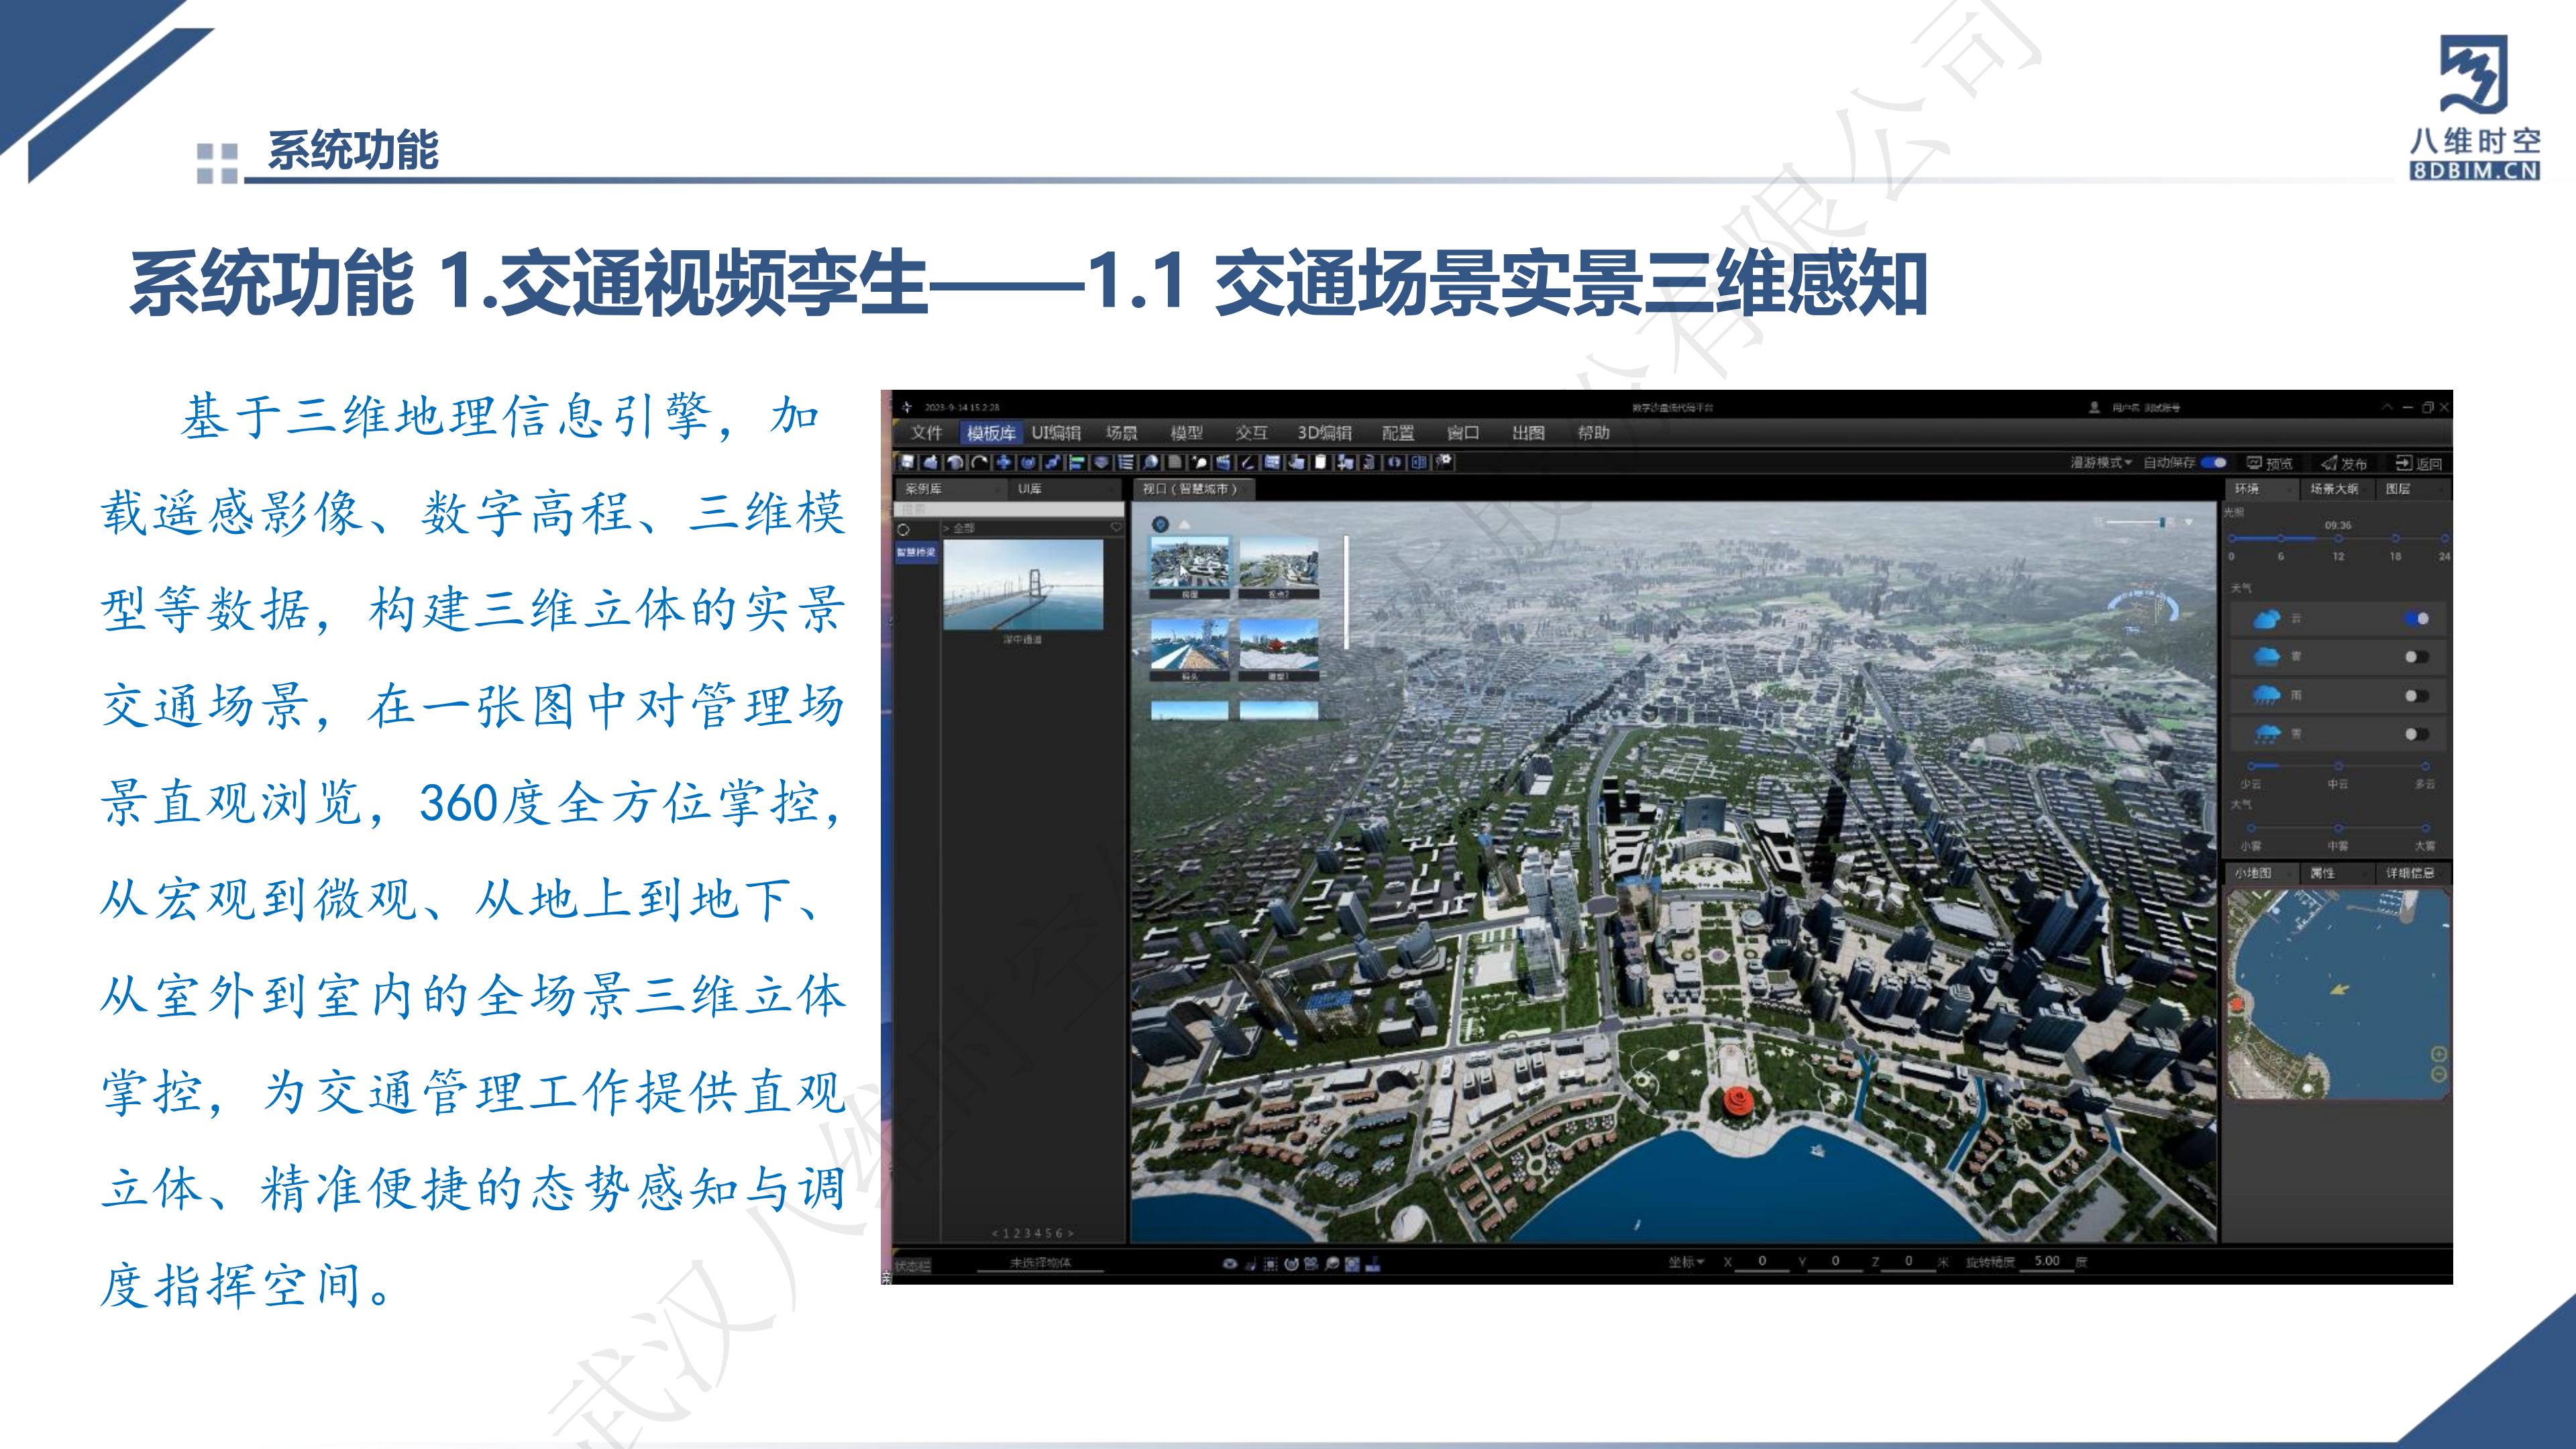Image resolution: width=2576 pixels, height=1449 pixels.
Task: Click the gear settings icon at toolbar end
Action: [1444, 461]
